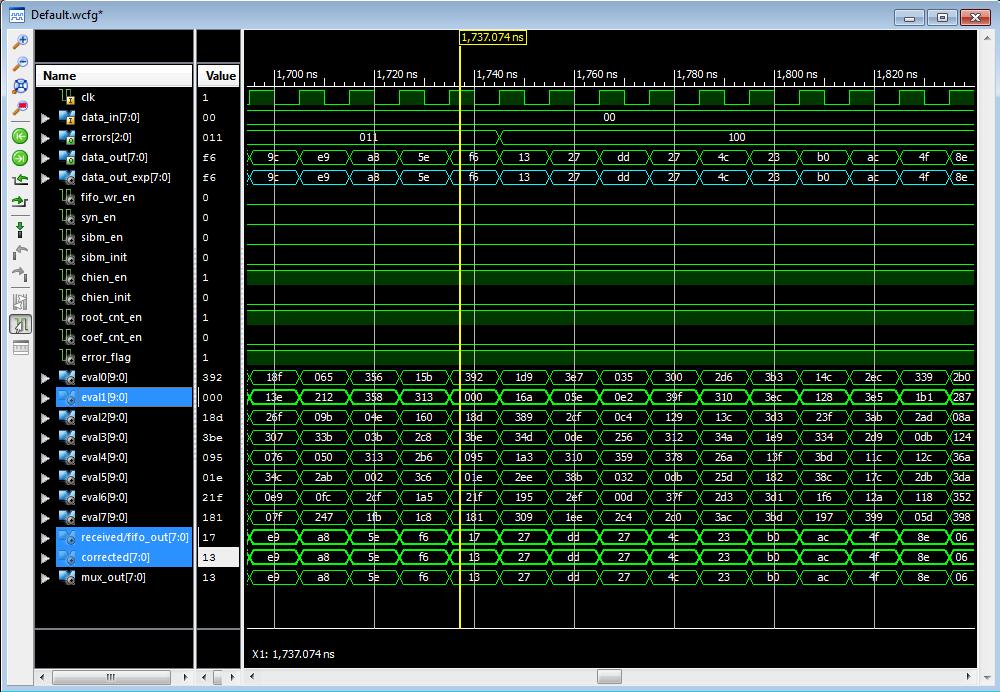Select the coef_cnt_en signal

(114, 337)
